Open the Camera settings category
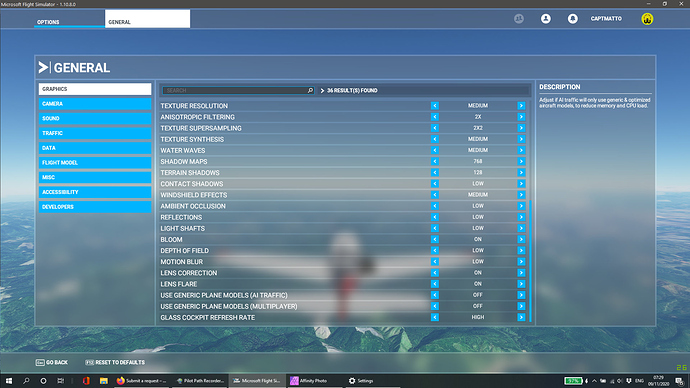The width and height of the screenshot is (690, 388). 95,104
